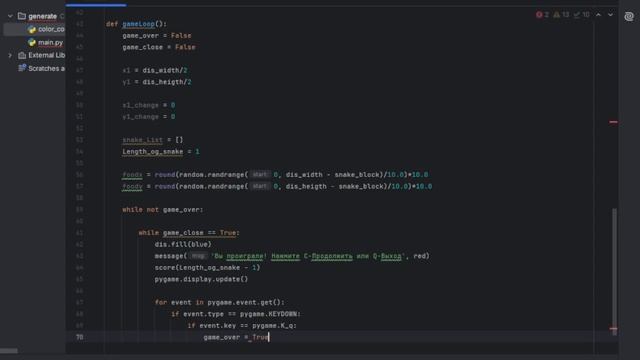Viewport: 640px width, 360px height.
Task: Click the game_close = False line
Action: (x=159, y=47)
